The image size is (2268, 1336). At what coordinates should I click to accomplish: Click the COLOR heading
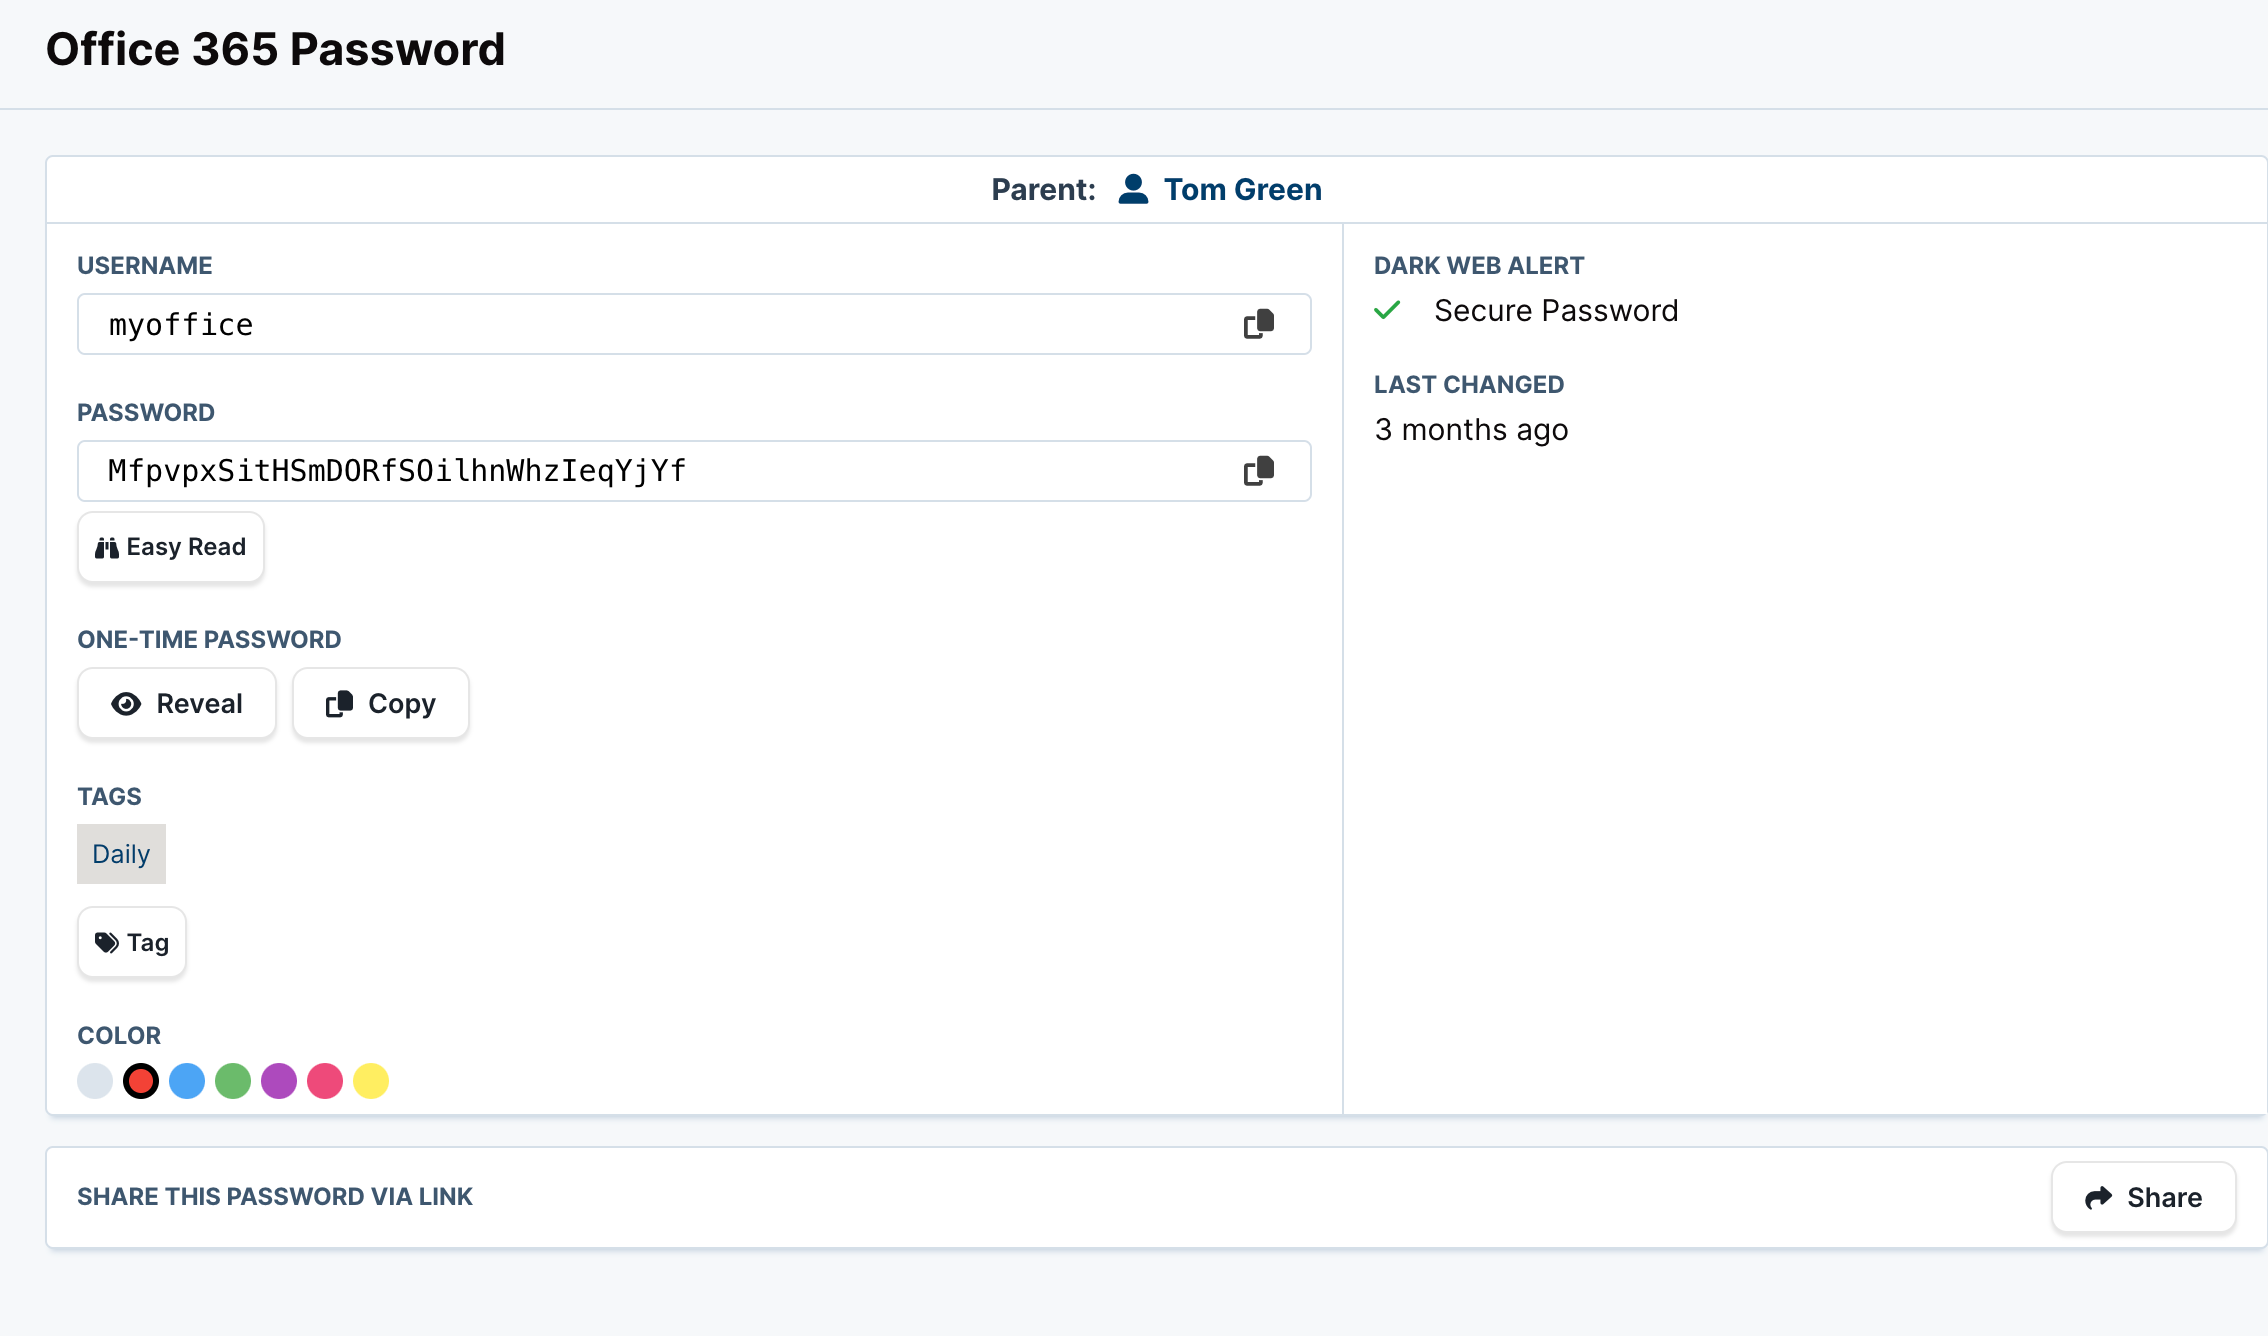tap(119, 1036)
